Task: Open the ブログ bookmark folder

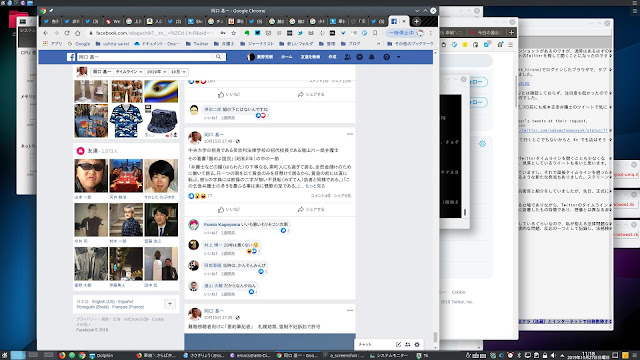Action: [351, 43]
